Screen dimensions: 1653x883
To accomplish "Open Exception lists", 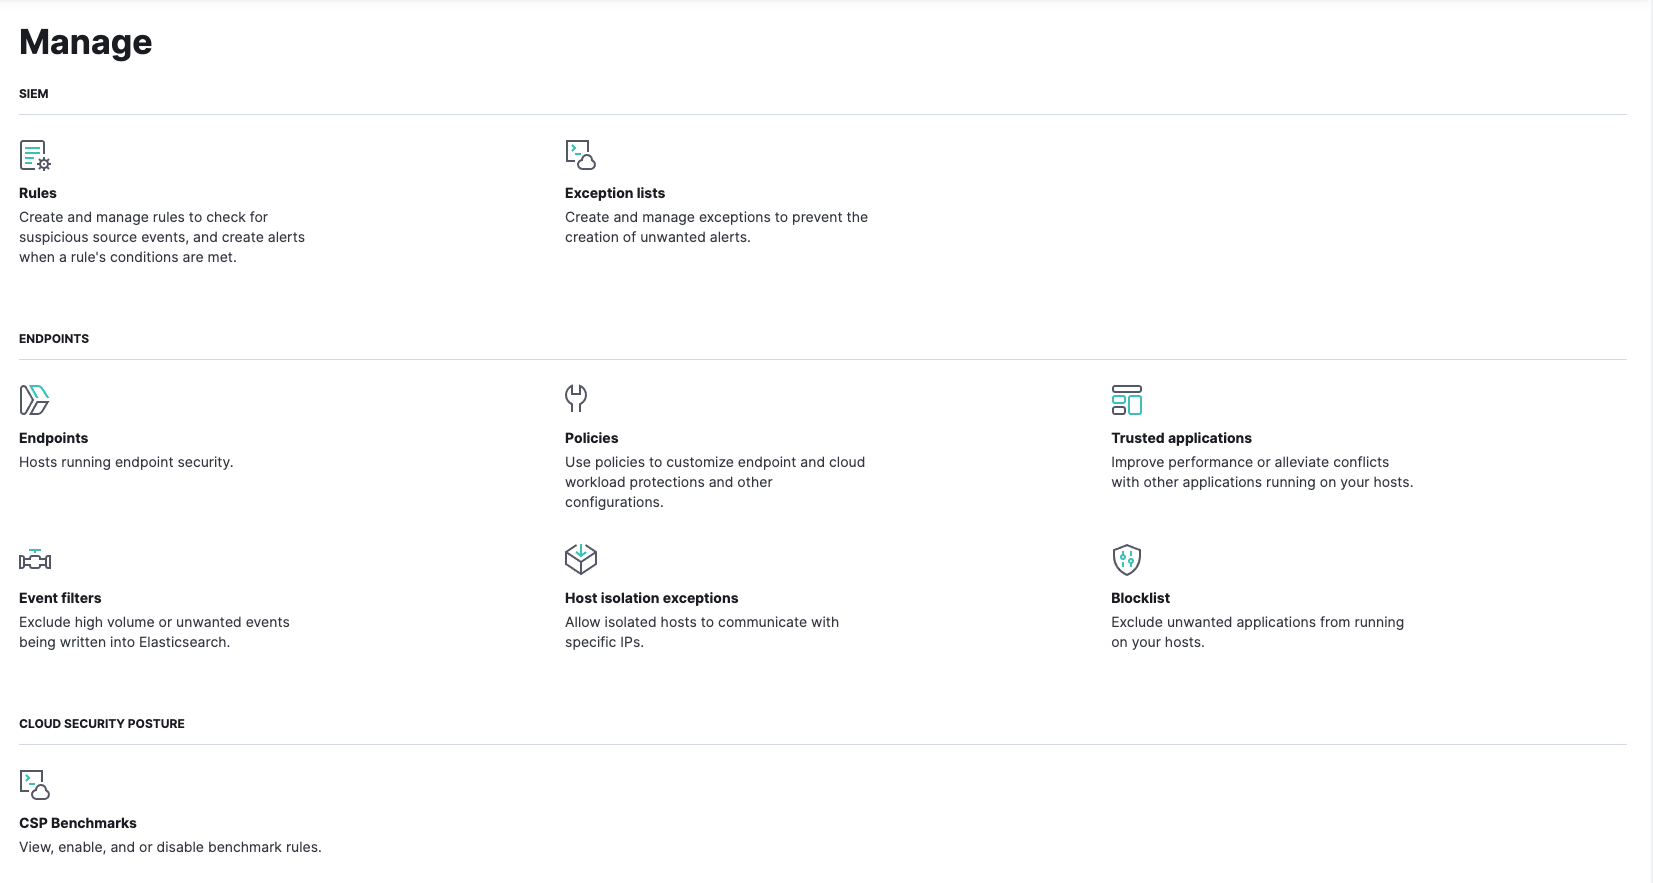I will pyautogui.click(x=615, y=192).
